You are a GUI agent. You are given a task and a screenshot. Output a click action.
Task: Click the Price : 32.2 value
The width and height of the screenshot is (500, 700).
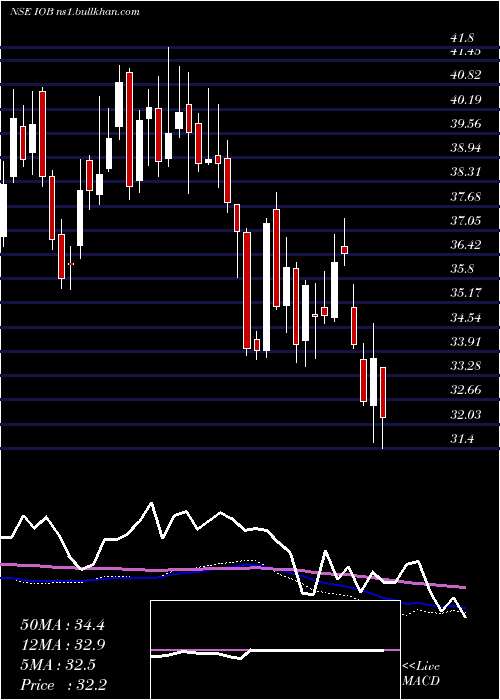tap(63, 685)
